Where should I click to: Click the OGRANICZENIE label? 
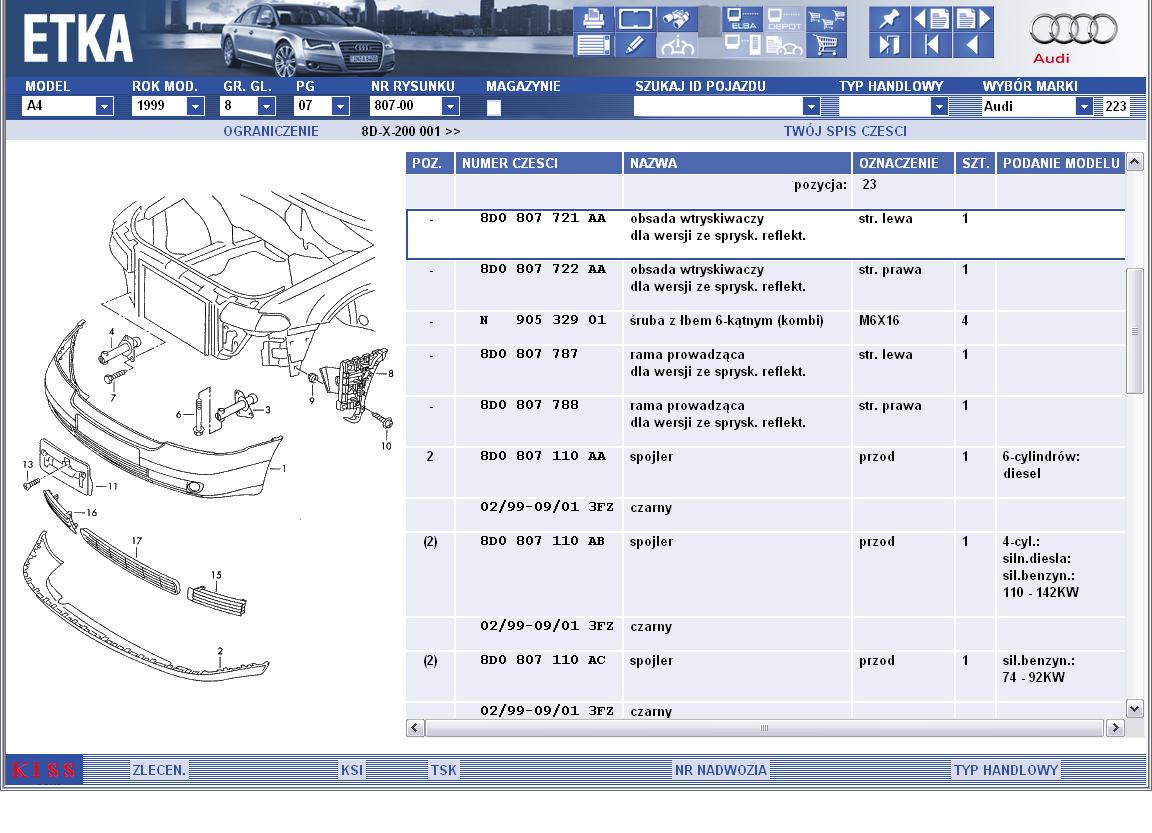tap(271, 131)
